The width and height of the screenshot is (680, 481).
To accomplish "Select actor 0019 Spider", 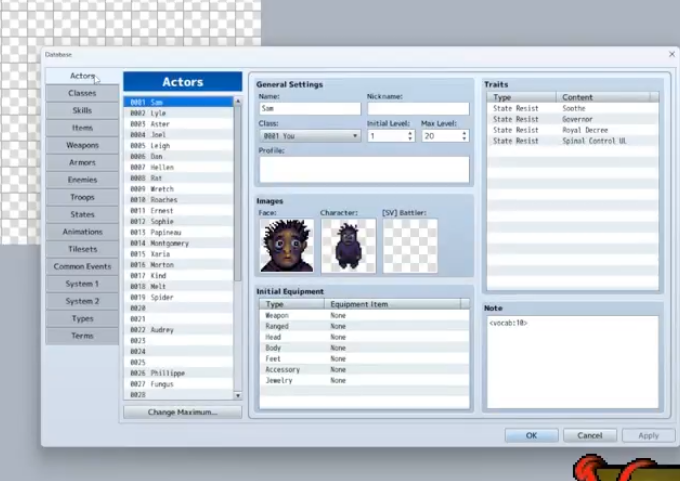I will point(179,298).
